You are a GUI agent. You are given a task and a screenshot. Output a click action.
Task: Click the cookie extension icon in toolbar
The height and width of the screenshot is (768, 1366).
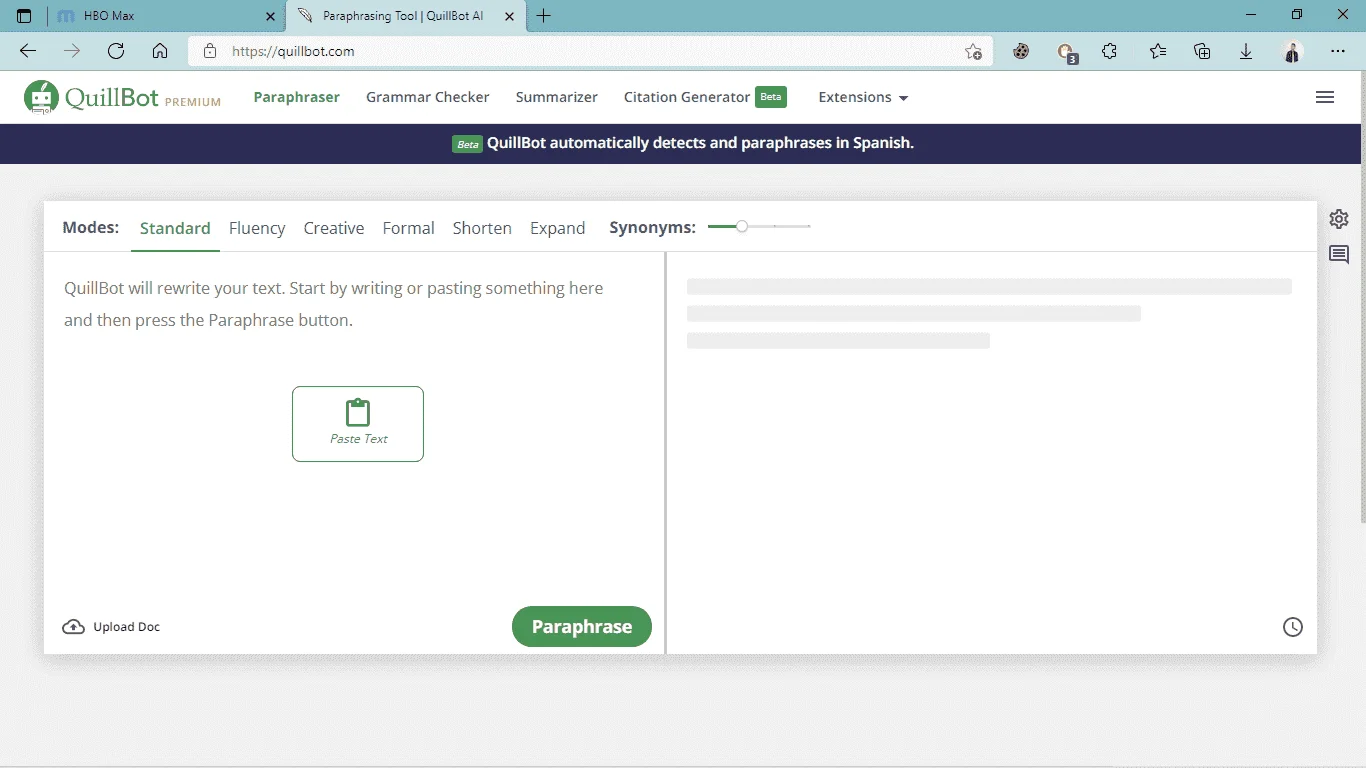pos(1021,51)
